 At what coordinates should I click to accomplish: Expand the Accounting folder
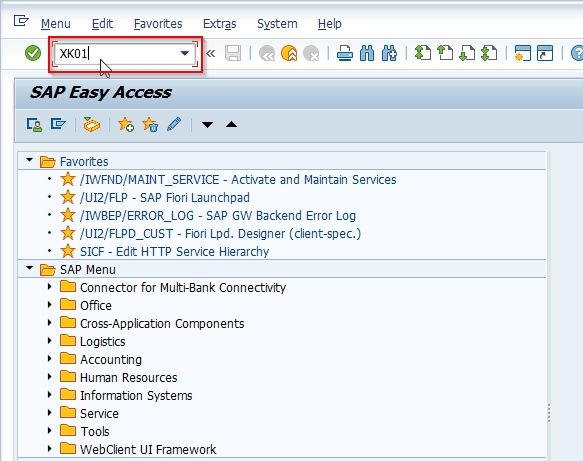click(x=49, y=358)
